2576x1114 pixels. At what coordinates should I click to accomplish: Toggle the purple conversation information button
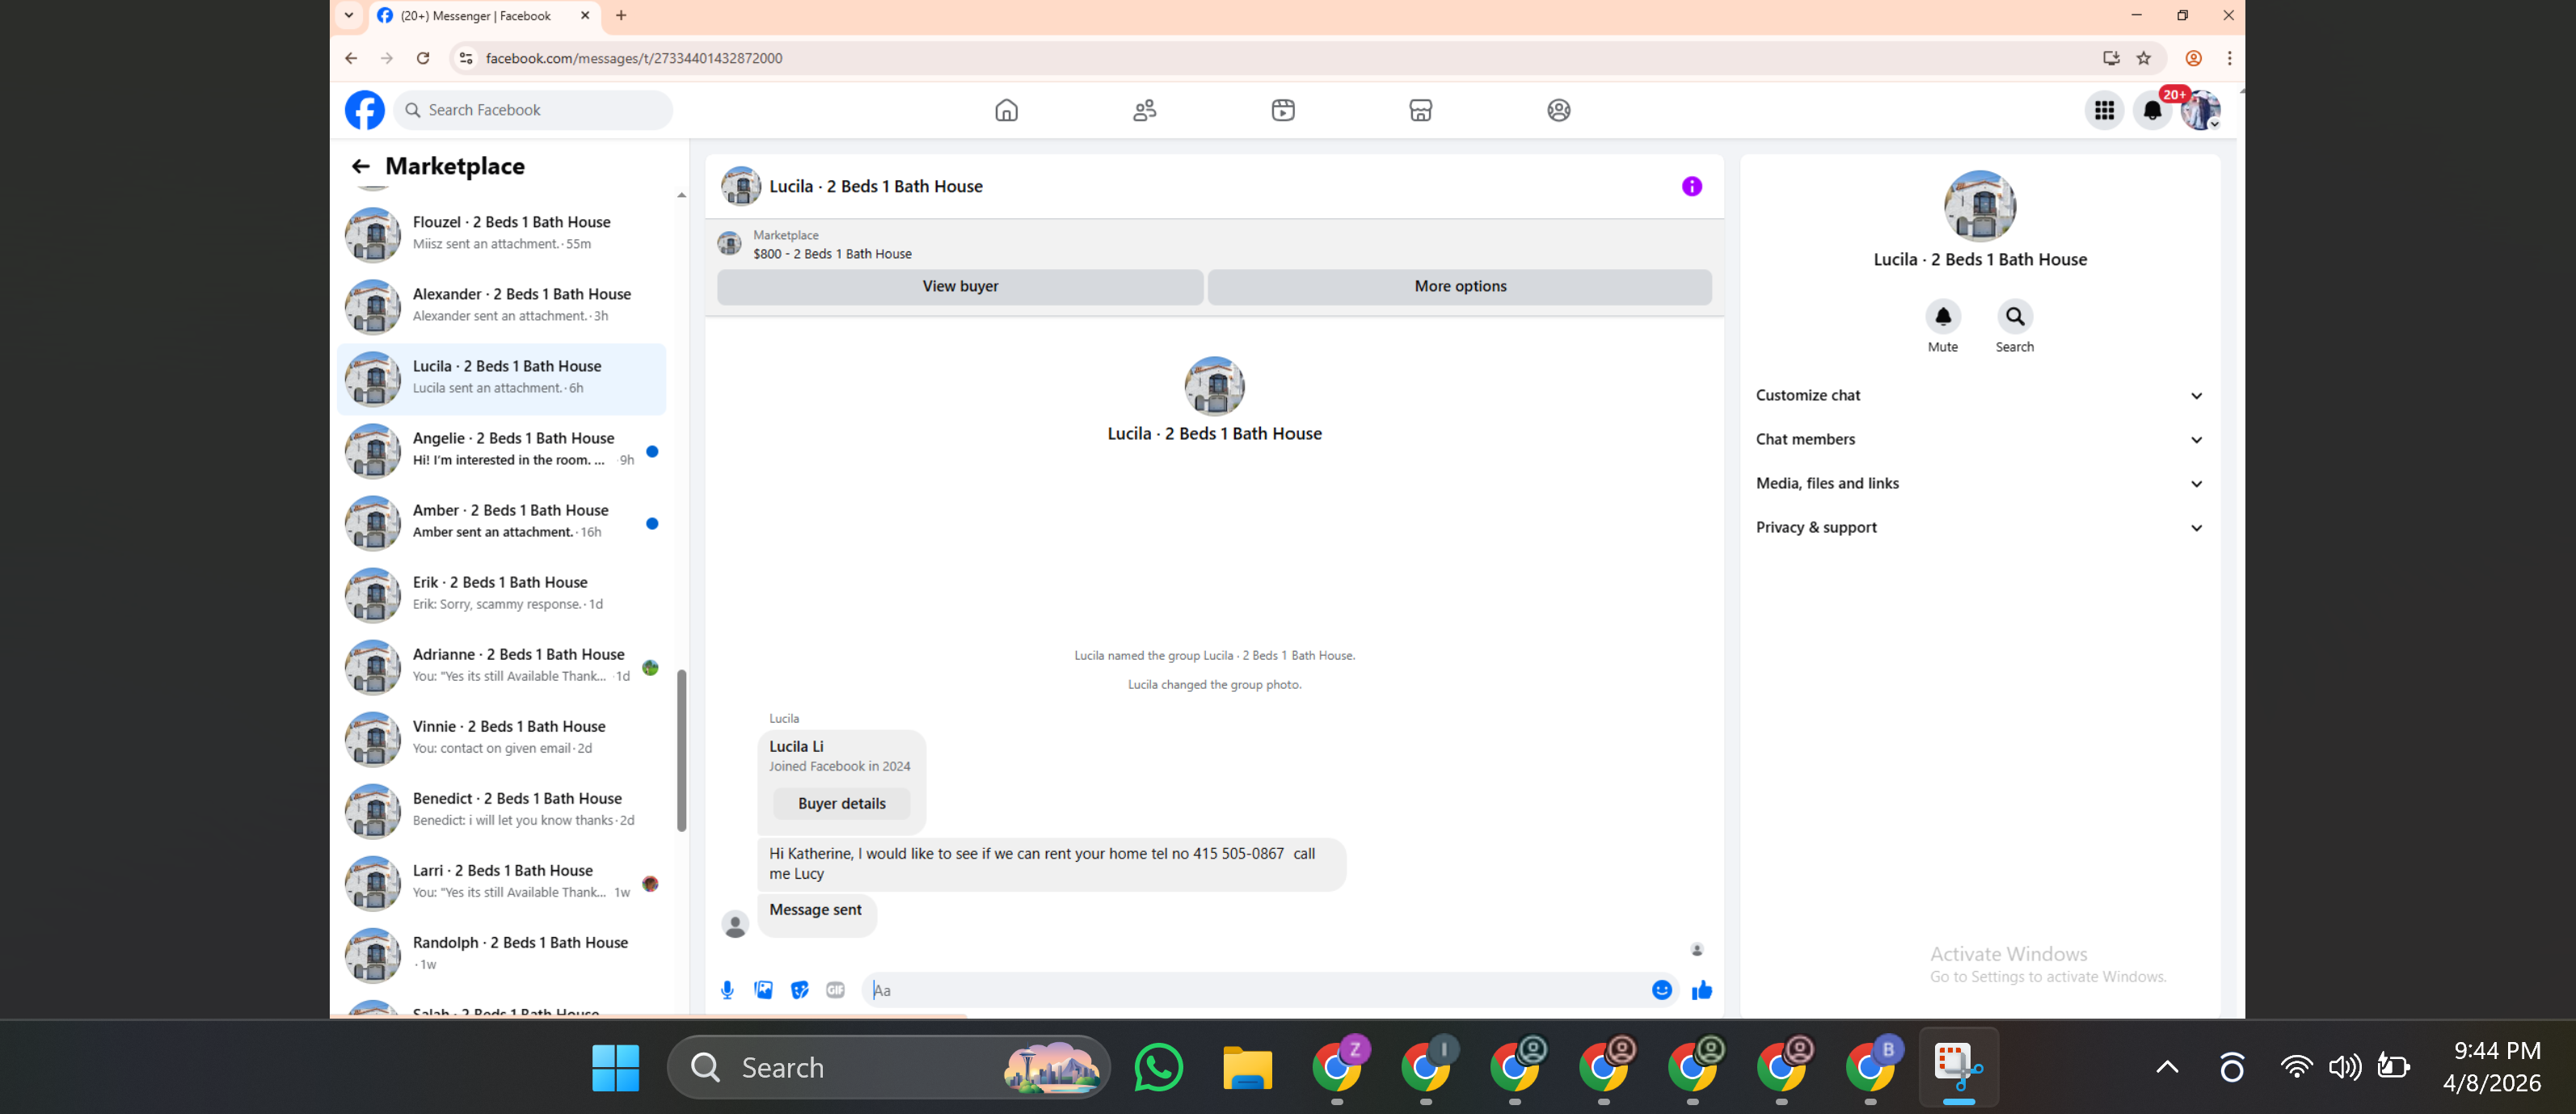[x=1691, y=186]
